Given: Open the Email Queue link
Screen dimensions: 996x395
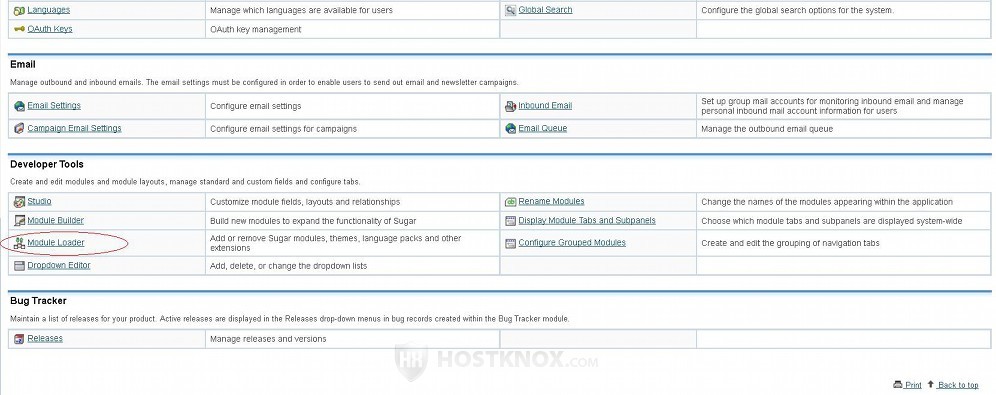Looking at the screenshot, I should click(542, 128).
